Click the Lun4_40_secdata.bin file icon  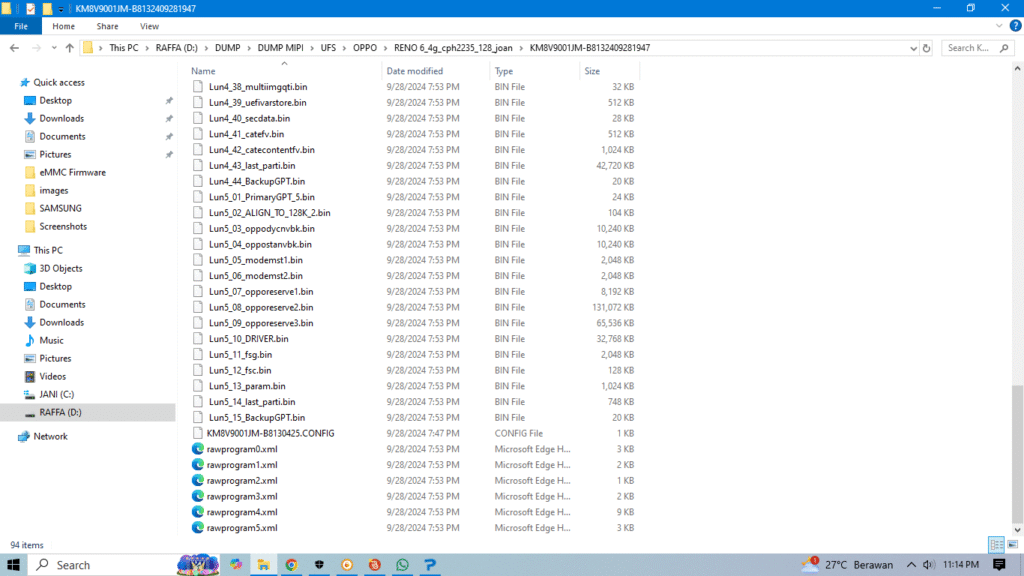(x=197, y=118)
